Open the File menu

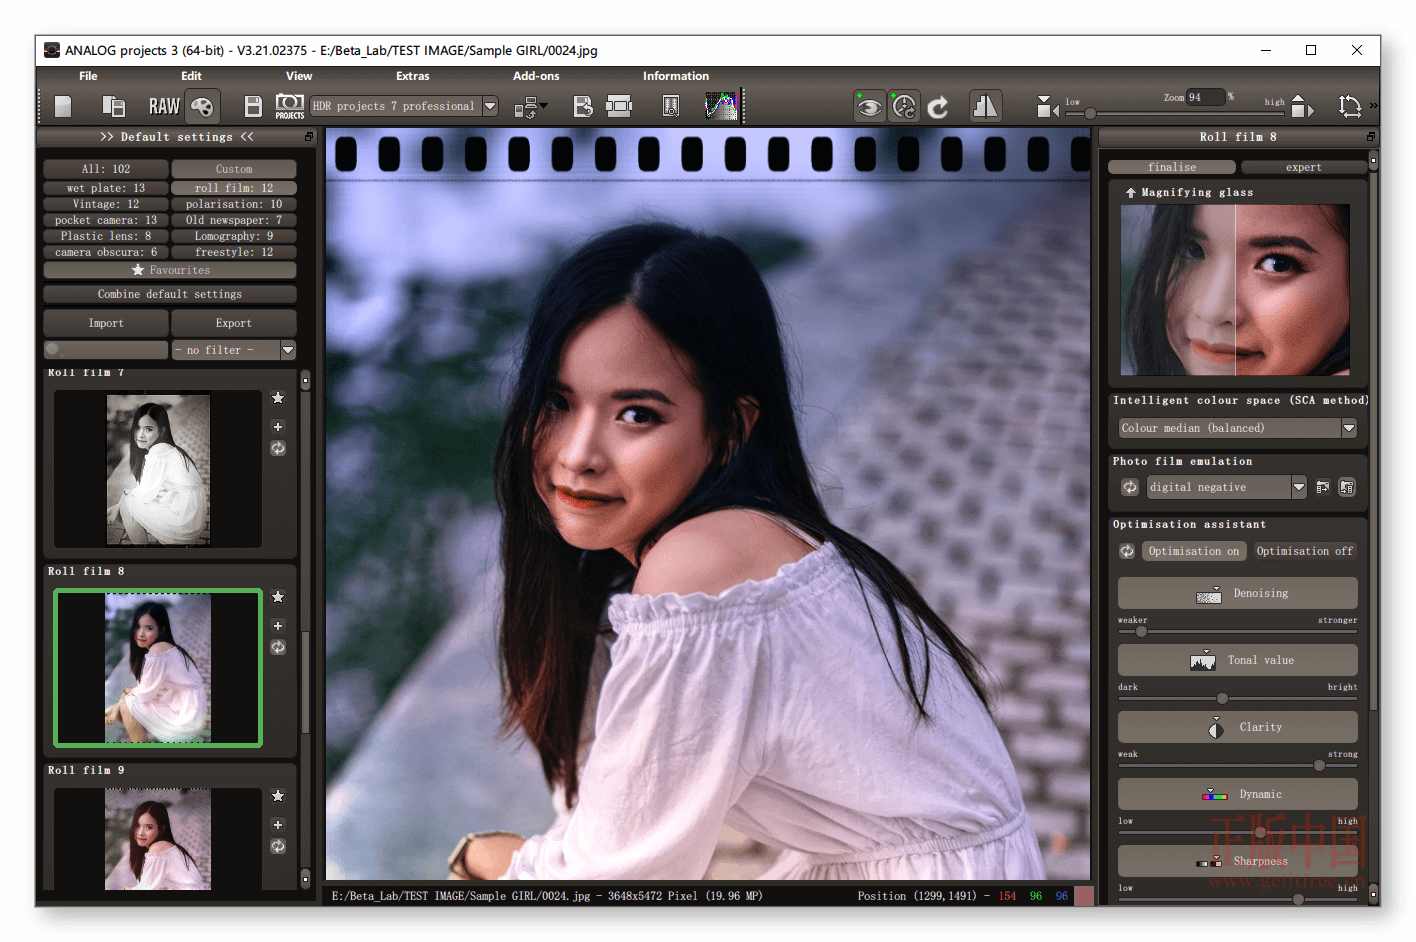(88, 76)
